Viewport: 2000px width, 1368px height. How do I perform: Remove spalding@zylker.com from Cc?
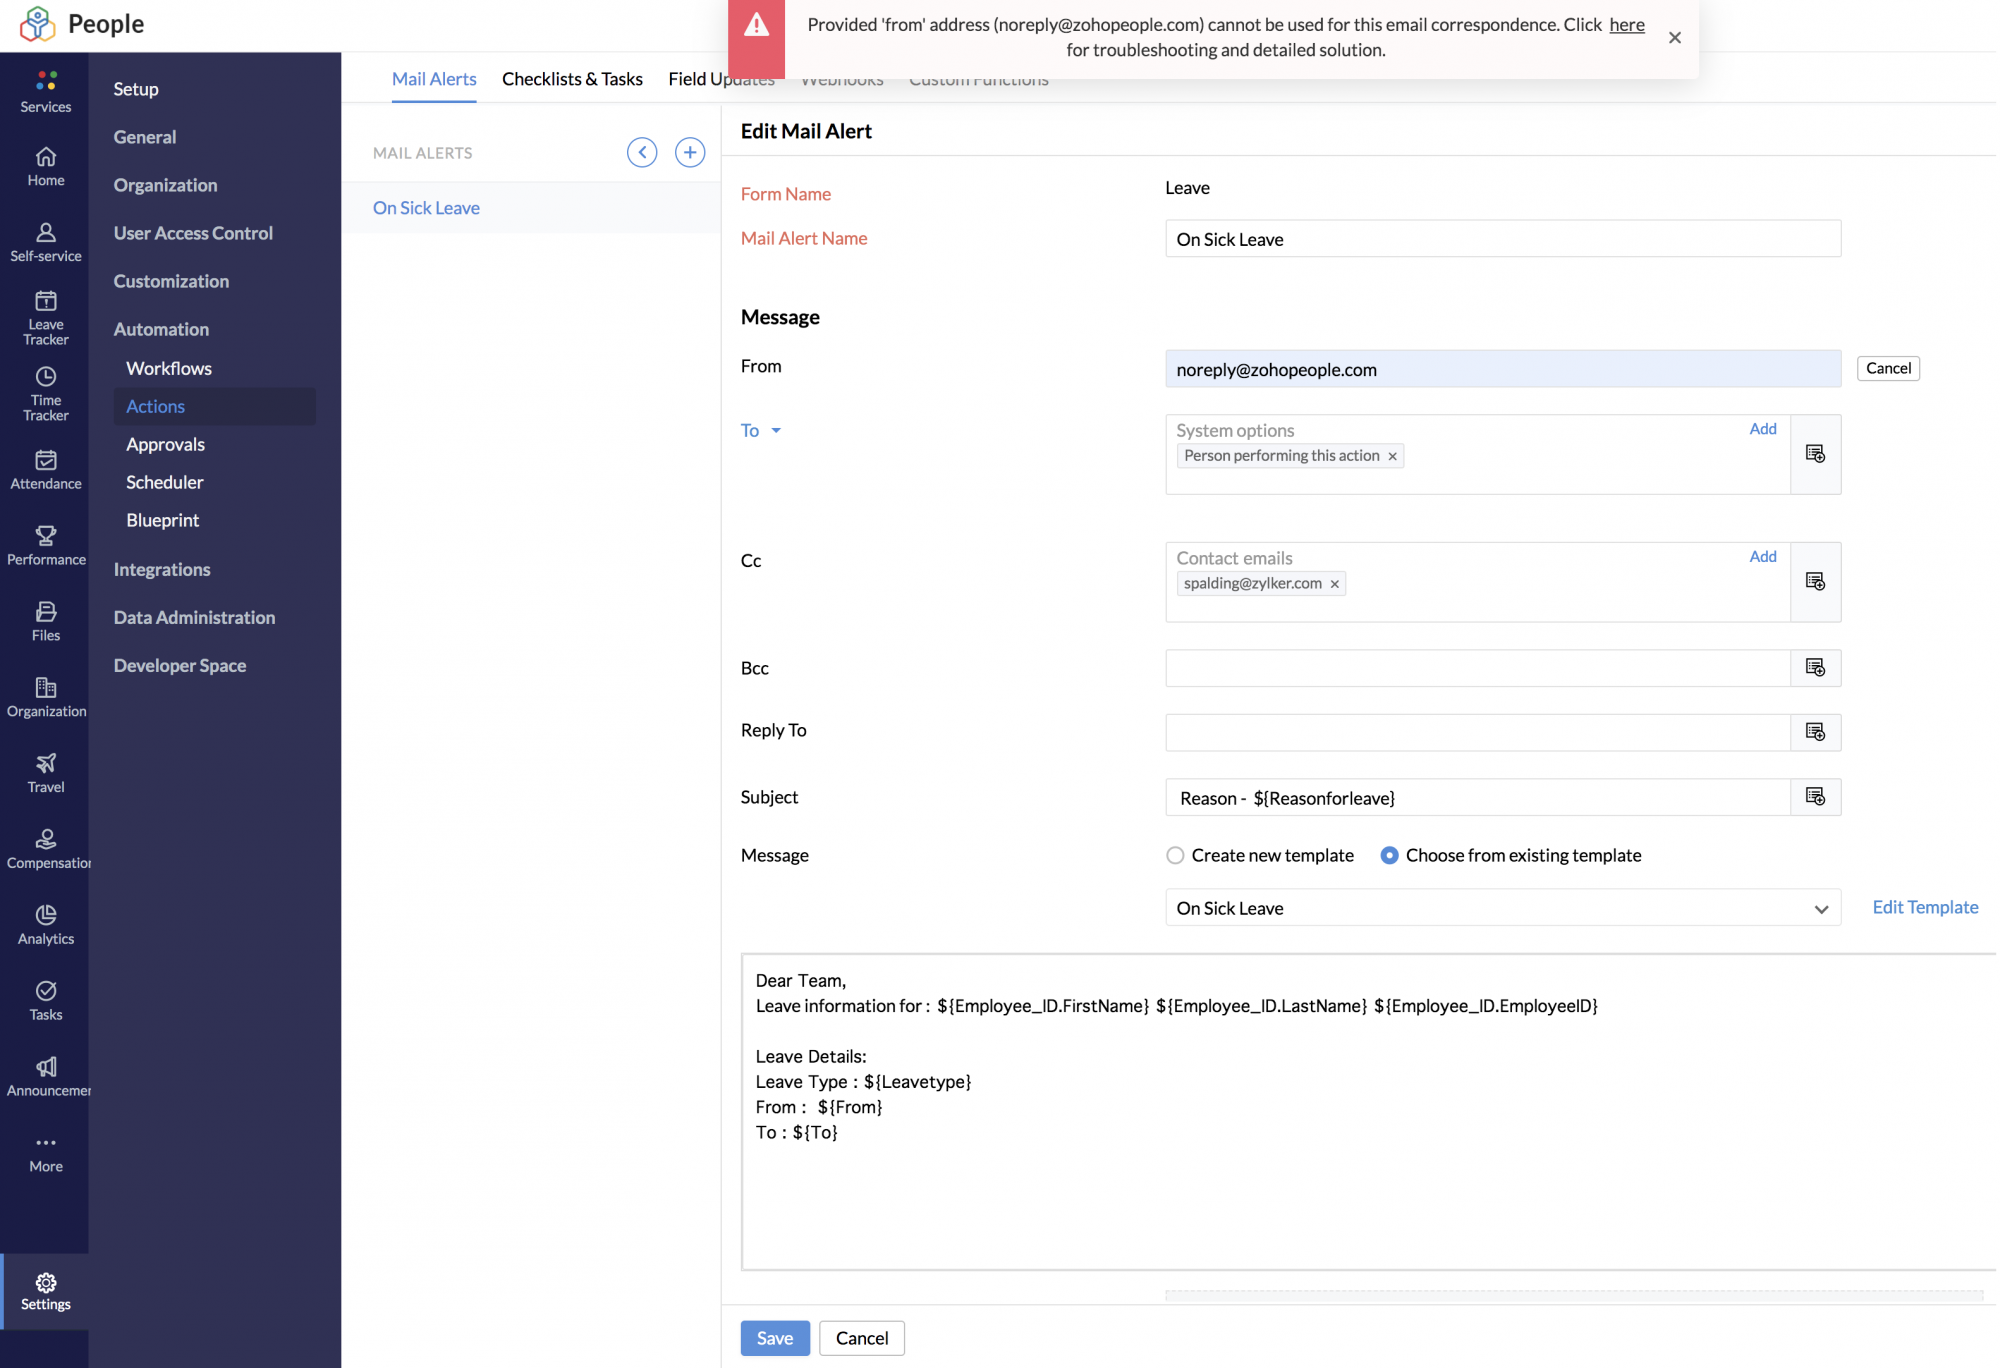coord(1334,584)
